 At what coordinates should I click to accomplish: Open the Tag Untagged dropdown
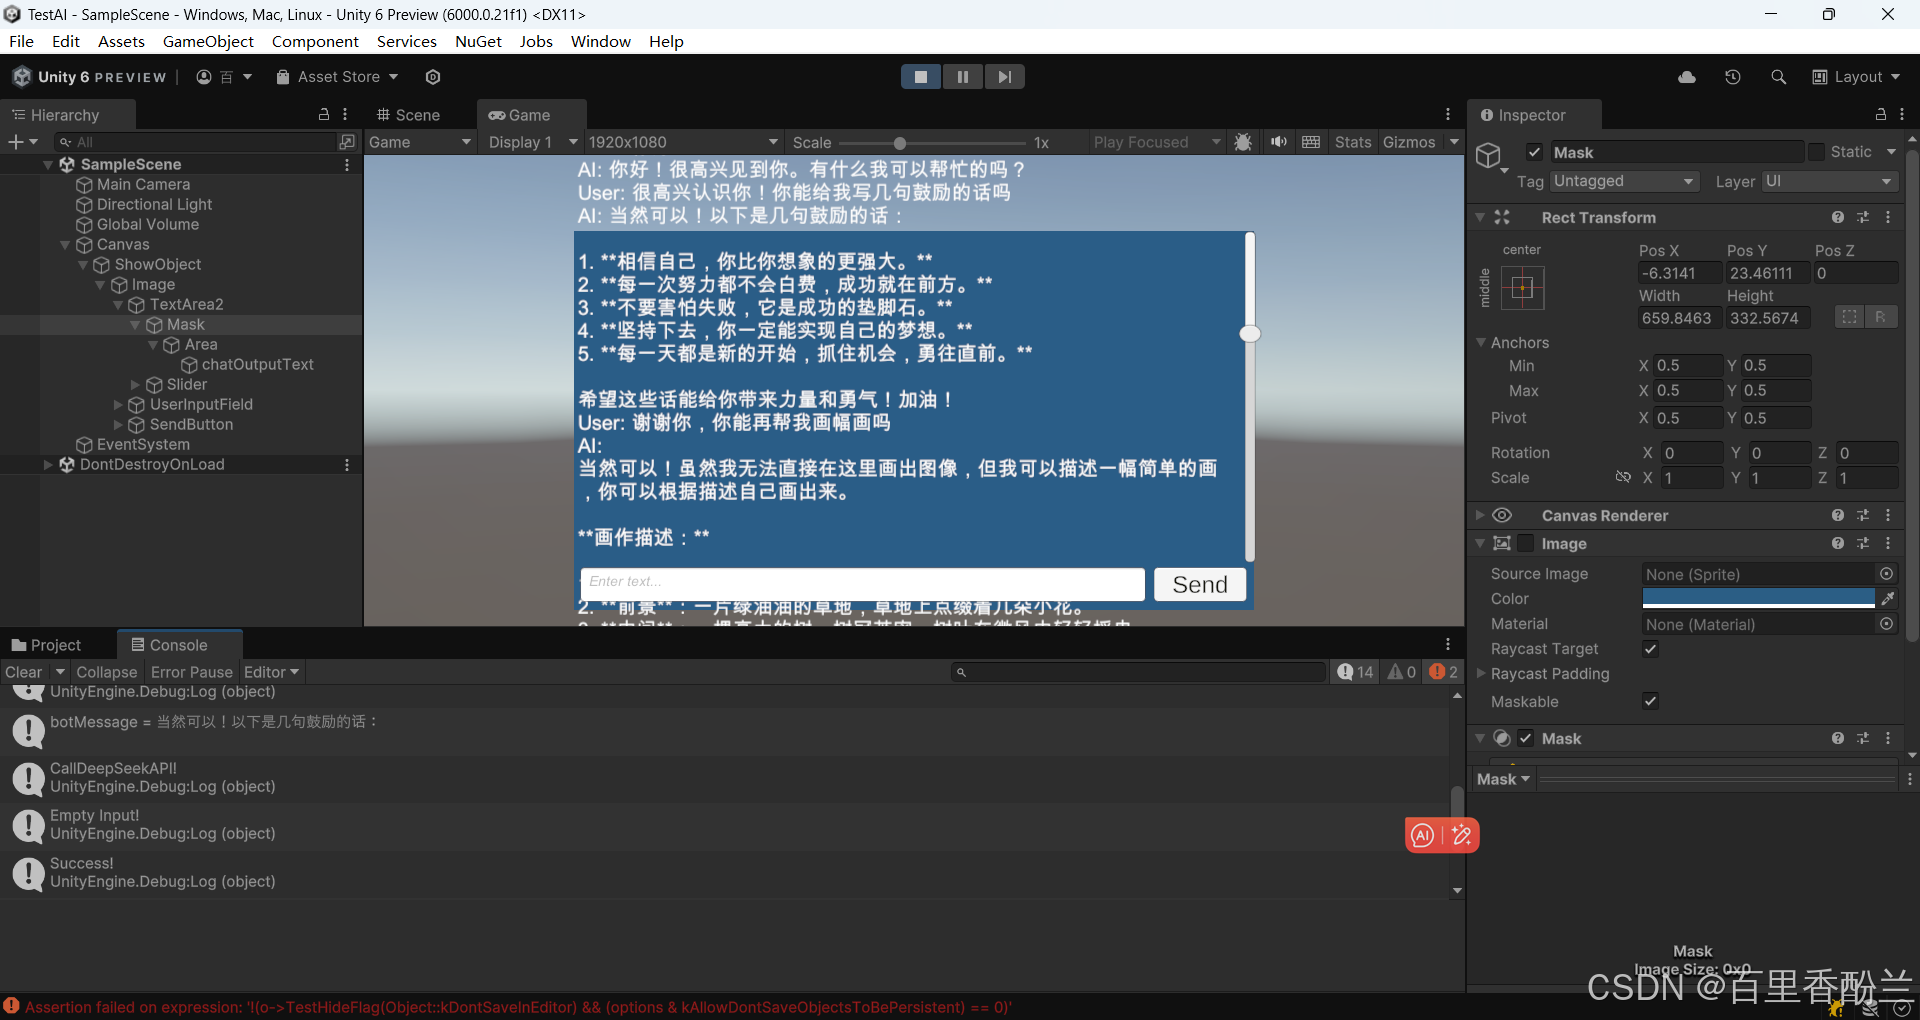(1624, 181)
